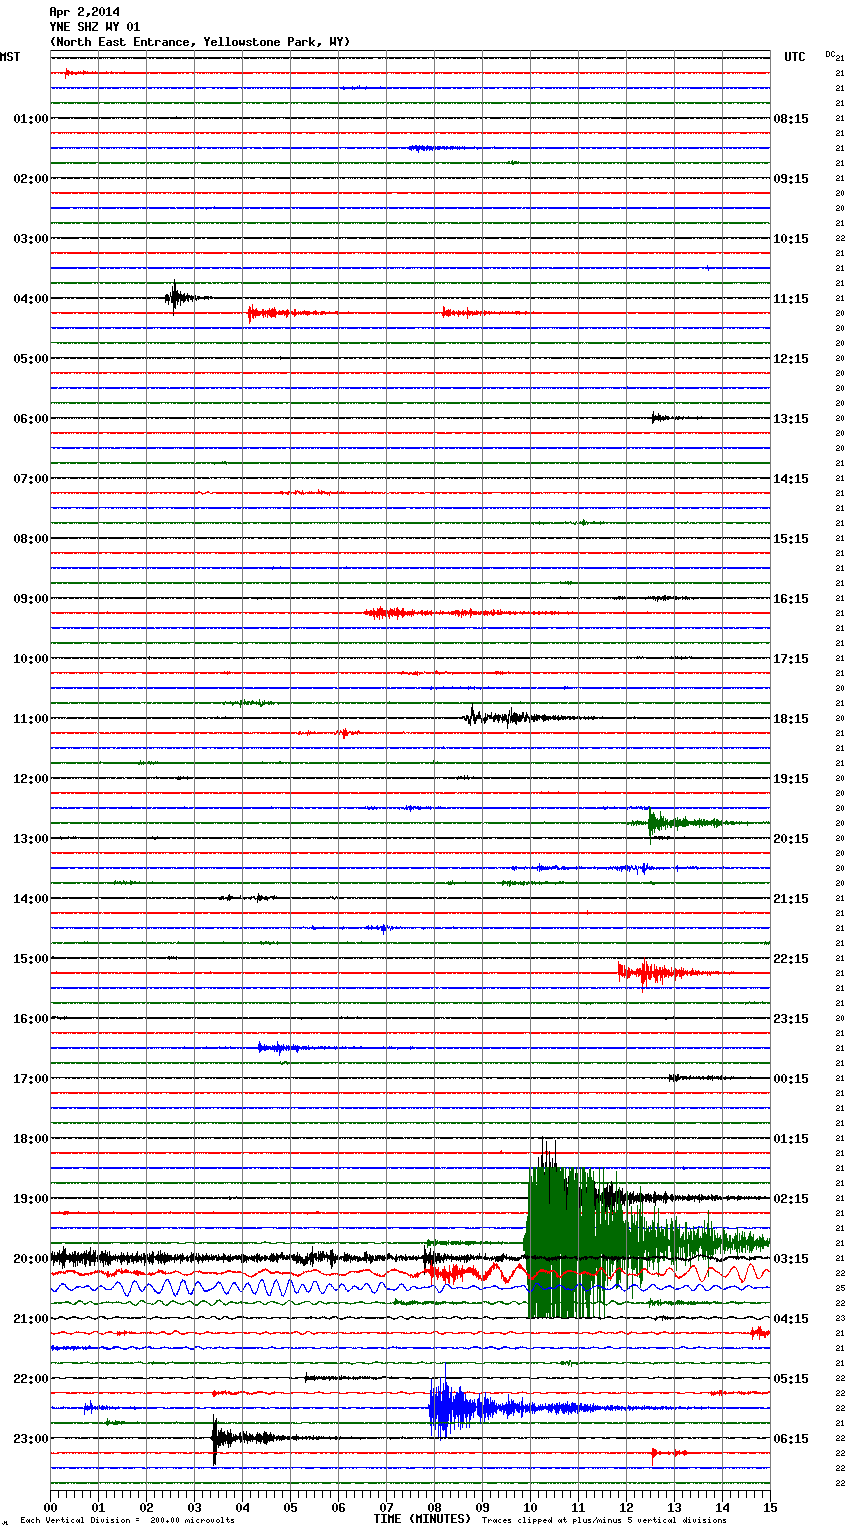The image size is (850, 1534).
Task: Click the '00' minute tick label
Action: [51, 1507]
